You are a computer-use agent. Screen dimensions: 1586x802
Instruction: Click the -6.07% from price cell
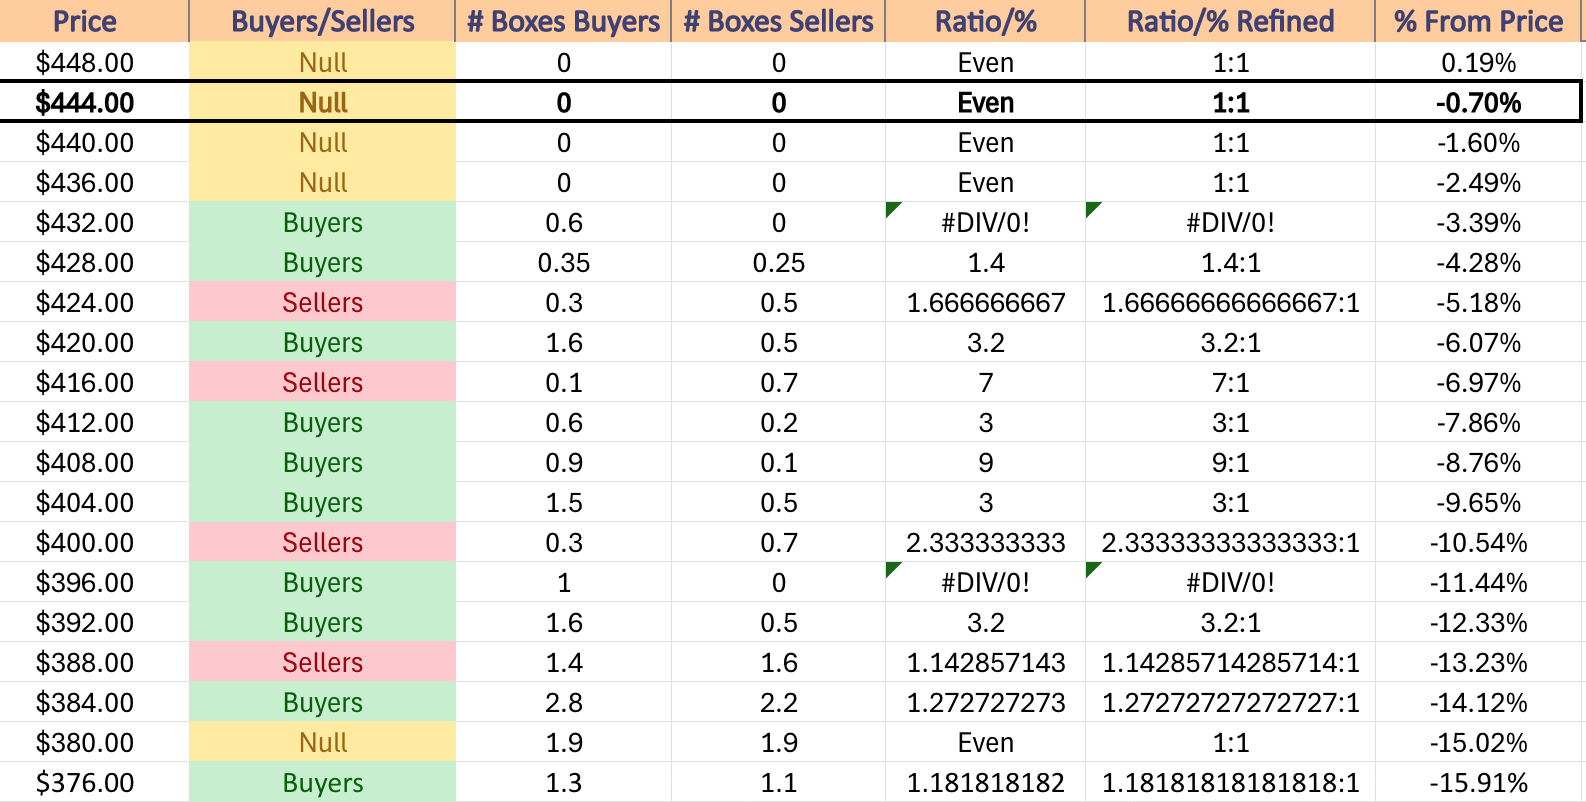1478,342
